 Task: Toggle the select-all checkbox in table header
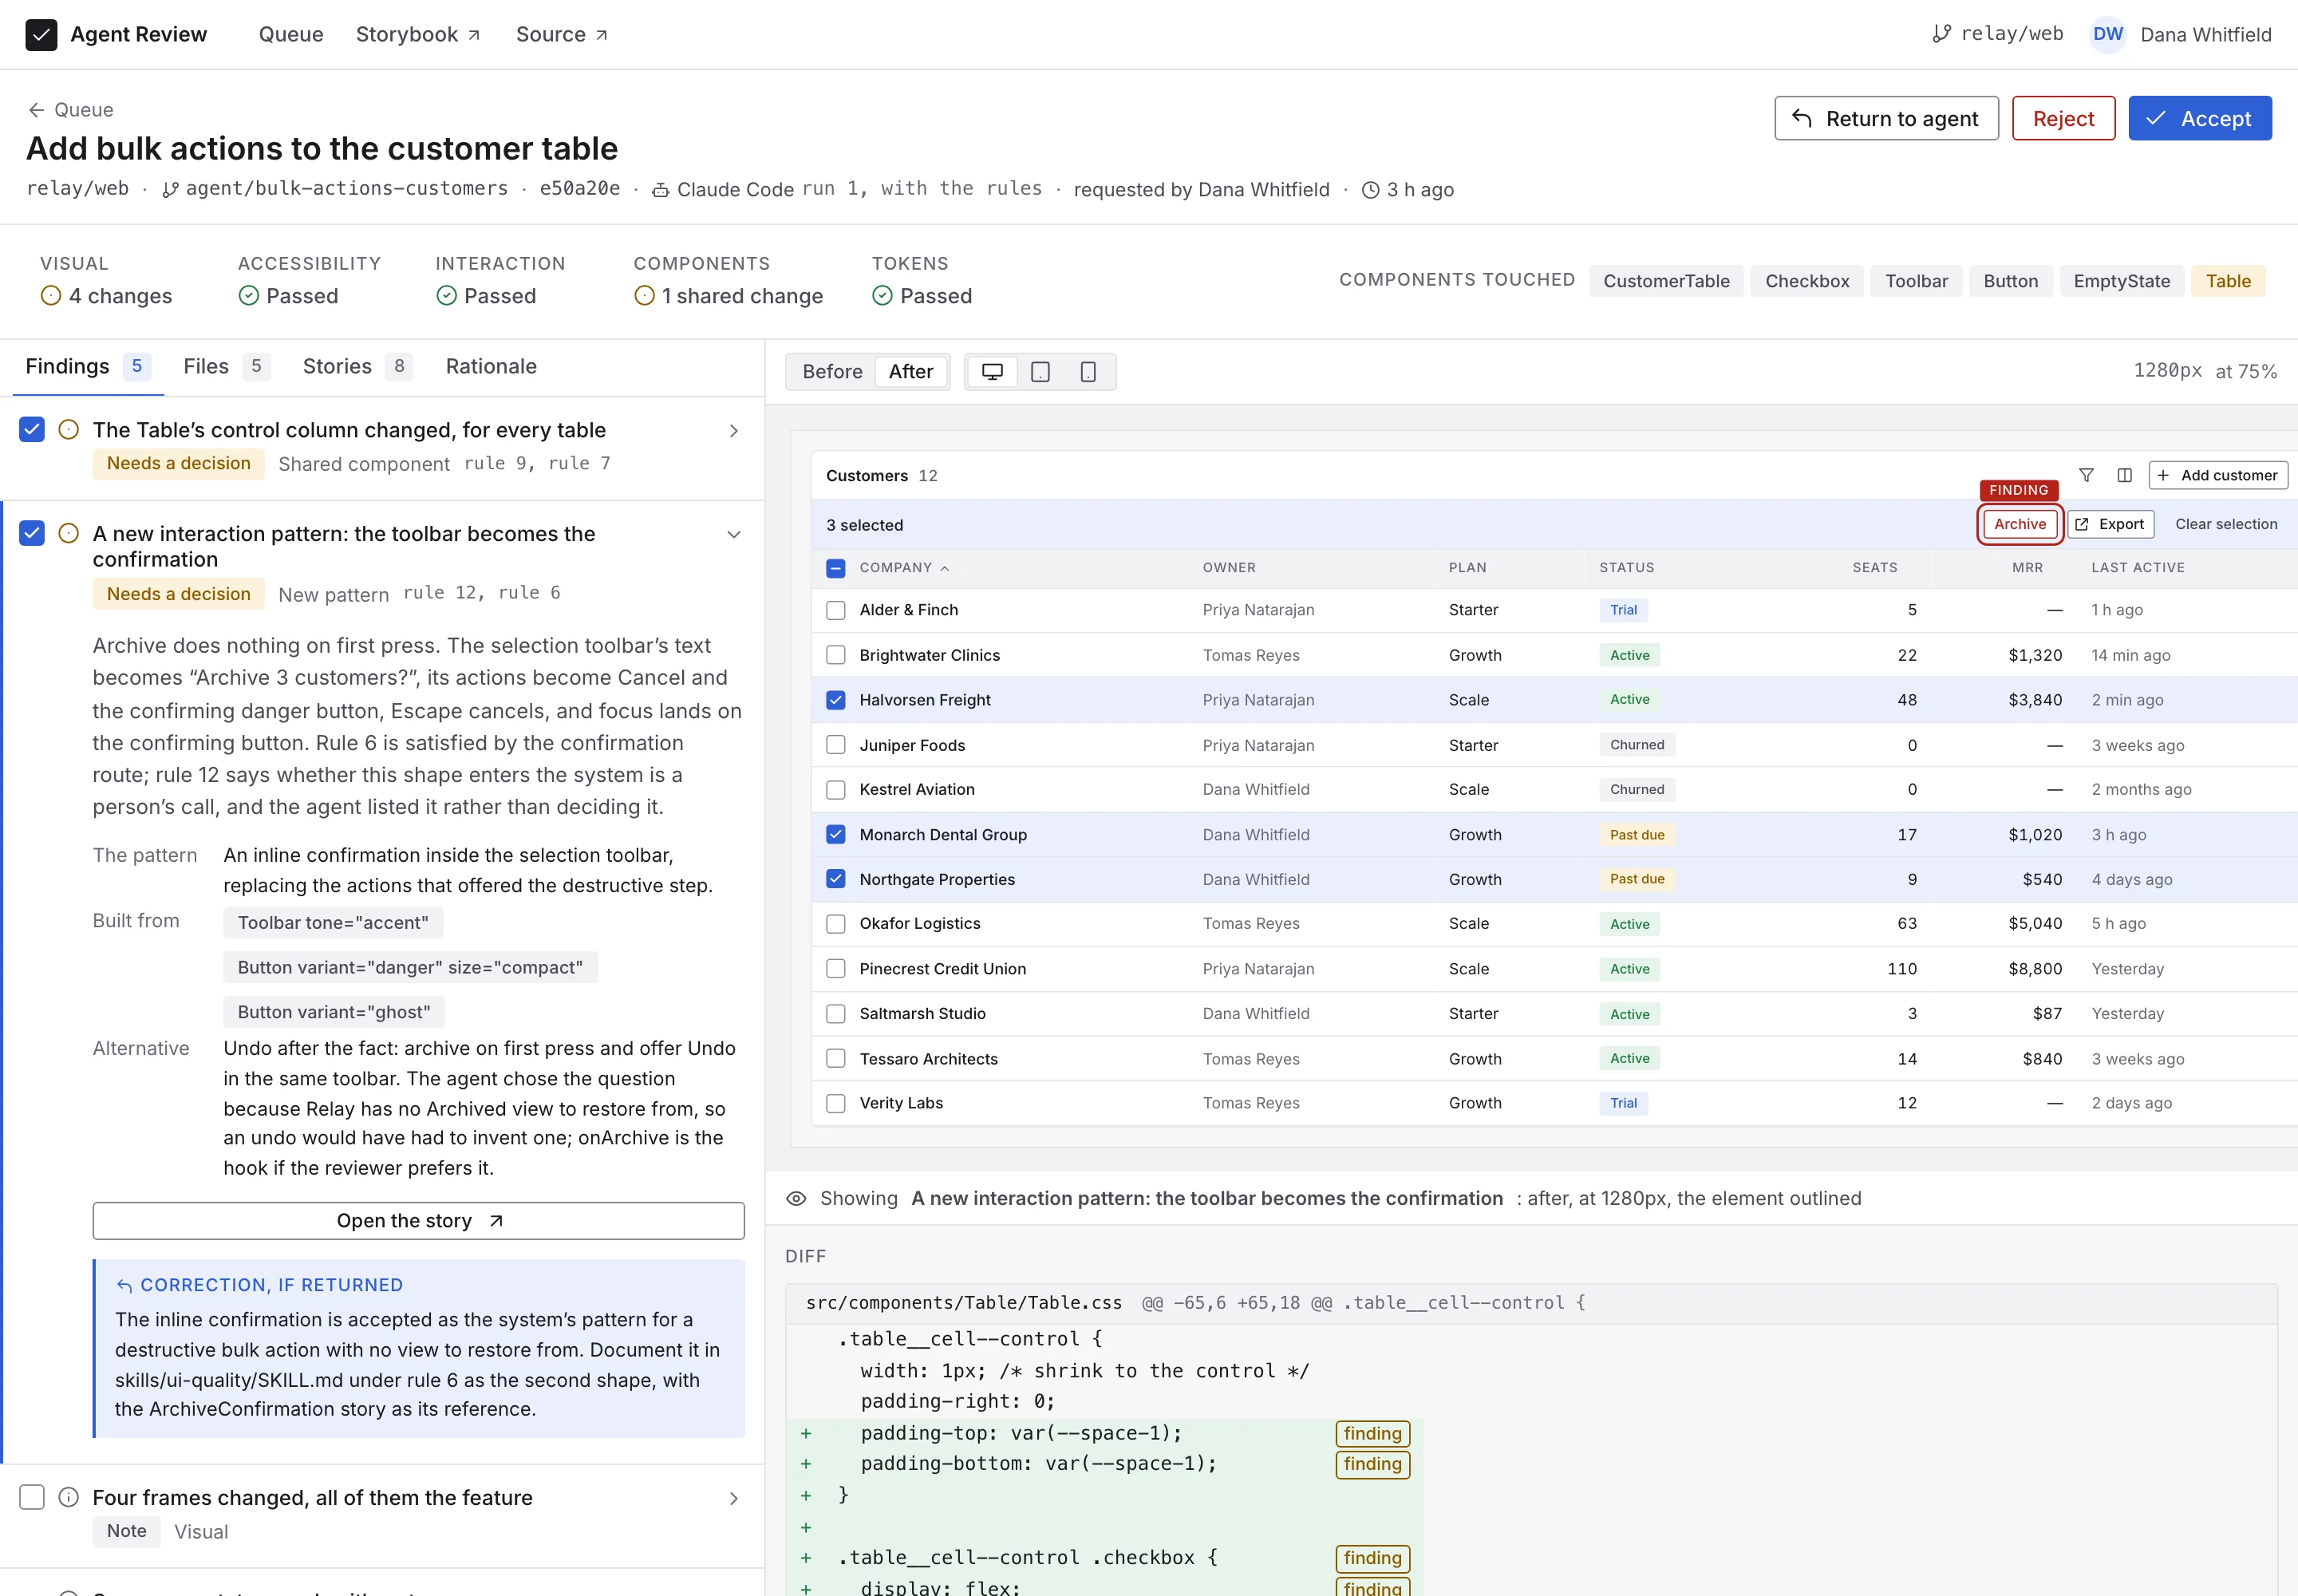click(x=836, y=568)
